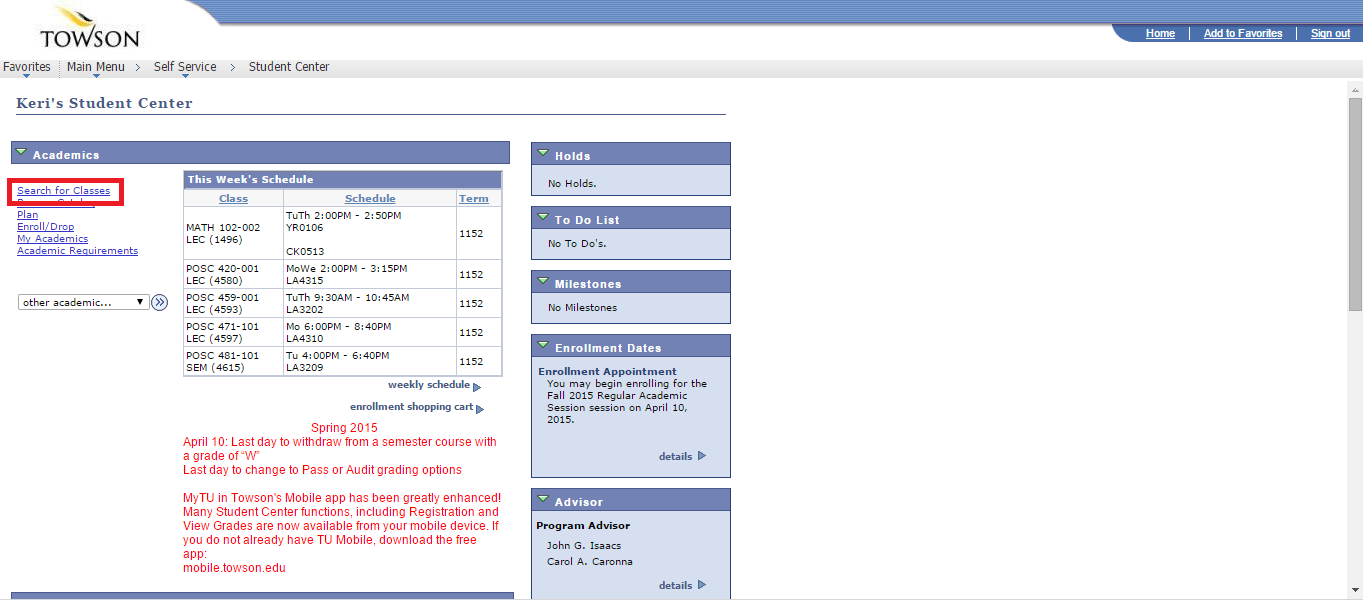The image size is (1363, 600).
Task: Open Main Menu in the breadcrumb bar
Action: pos(96,66)
